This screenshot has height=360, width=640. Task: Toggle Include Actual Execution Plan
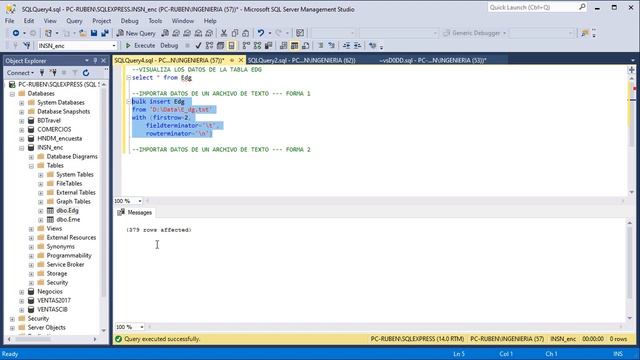point(246,45)
